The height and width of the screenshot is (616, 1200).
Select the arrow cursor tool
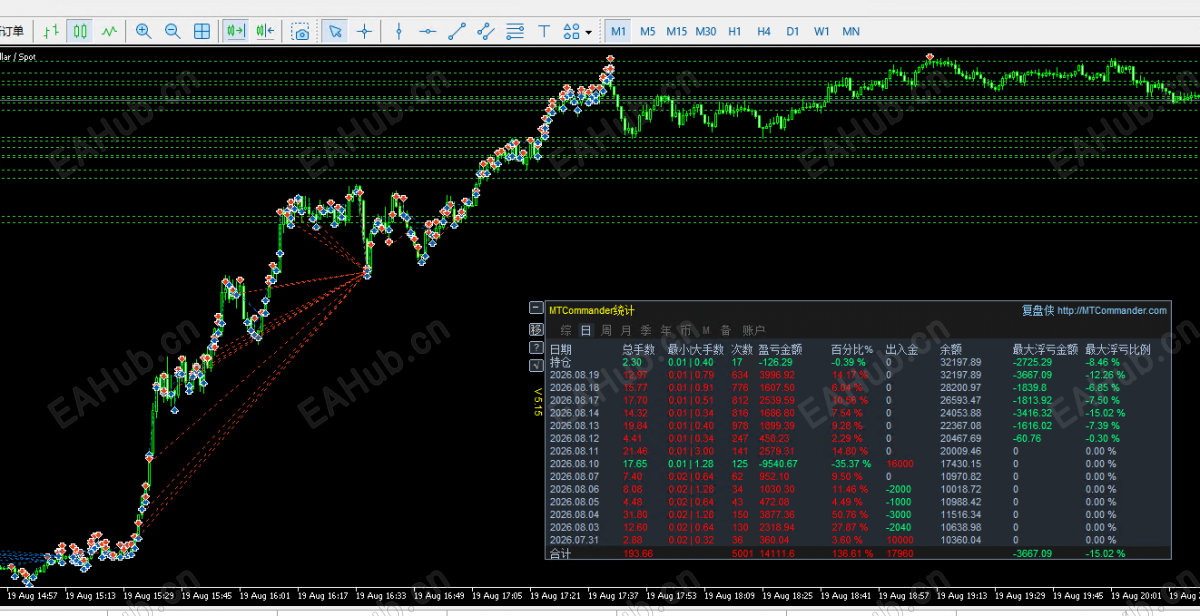click(x=336, y=31)
